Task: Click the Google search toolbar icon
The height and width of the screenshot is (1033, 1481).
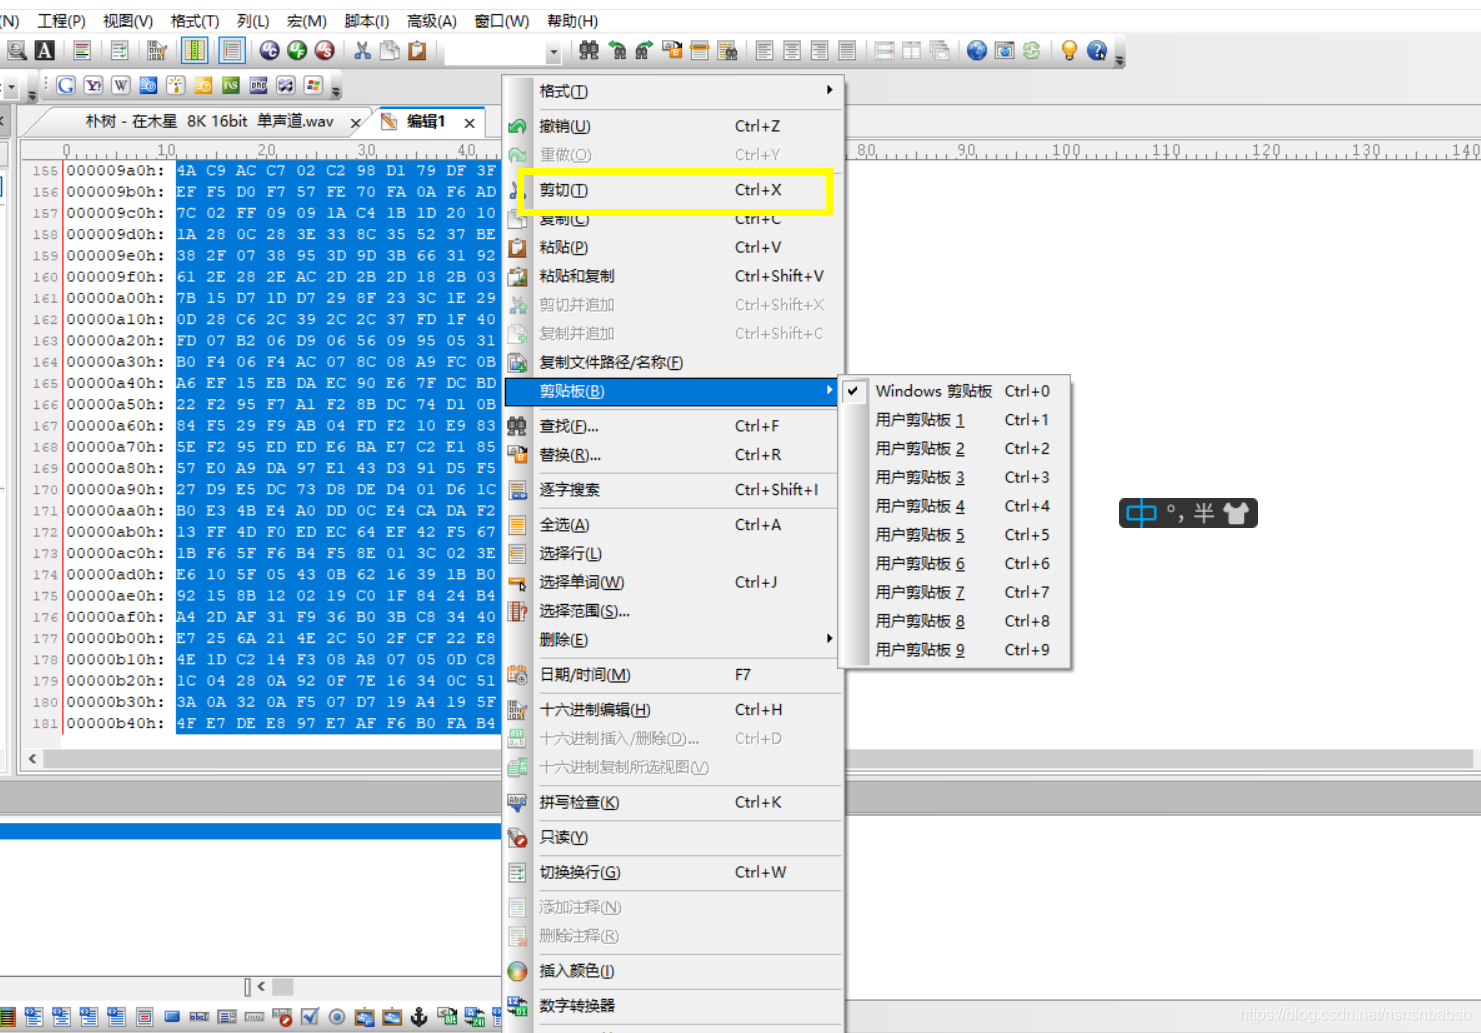Action: pyautogui.click(x=66, y=85)
